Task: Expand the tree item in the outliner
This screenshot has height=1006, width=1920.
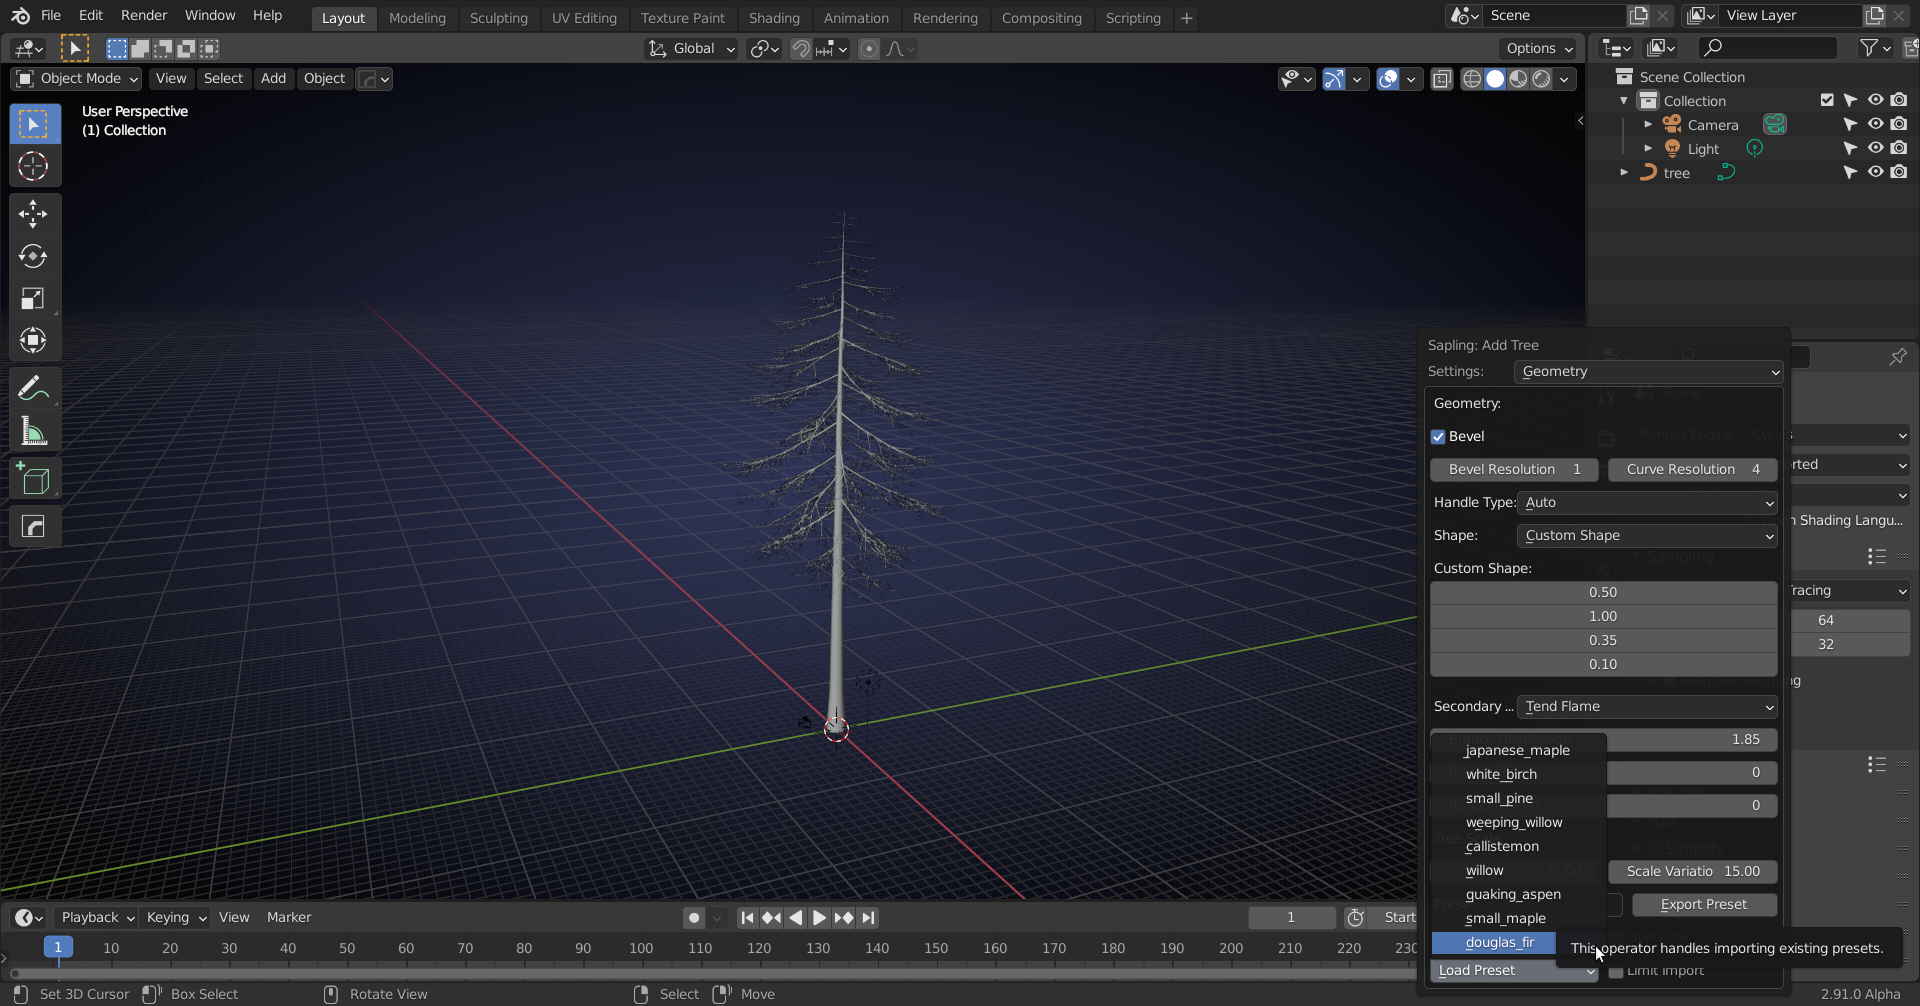Action: point(1624,173)
